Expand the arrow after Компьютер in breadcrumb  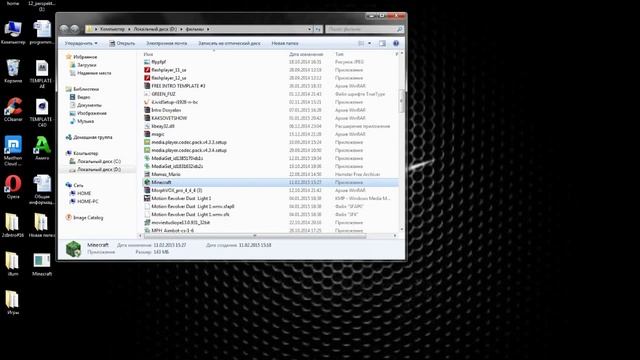tap(129, 29)
